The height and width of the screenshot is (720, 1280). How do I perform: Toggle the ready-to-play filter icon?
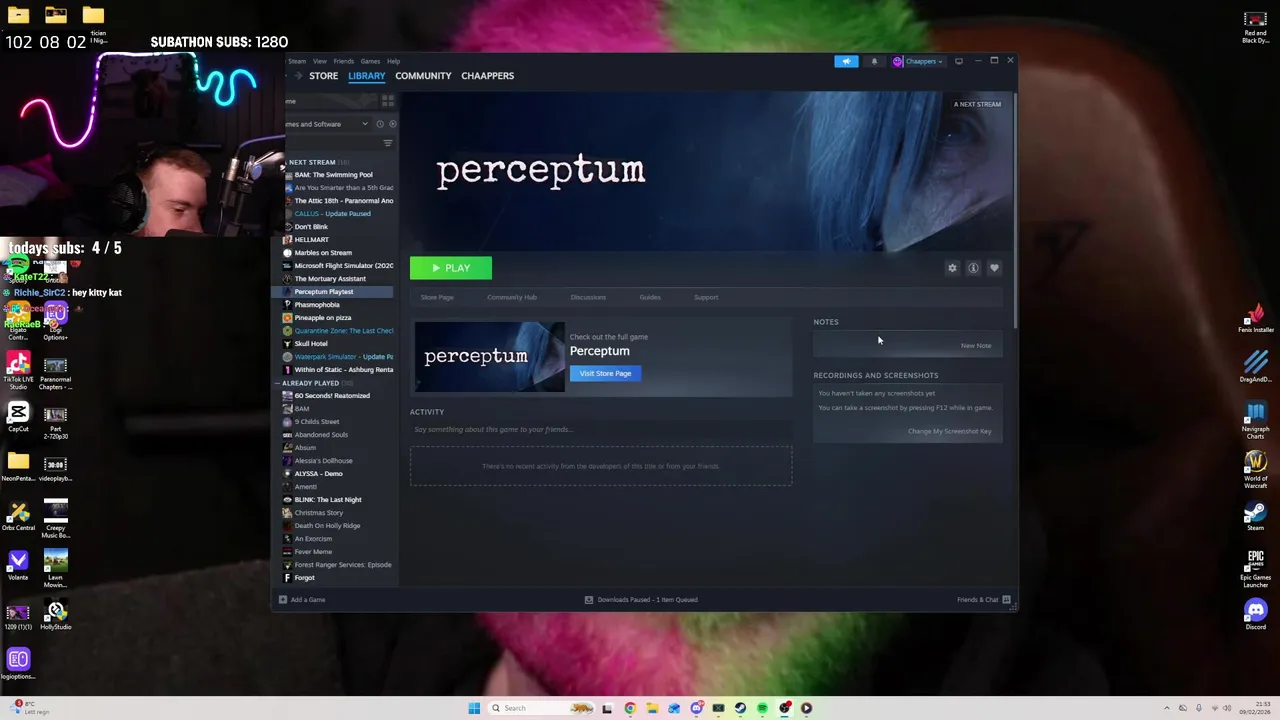pyautogui.click(x=392, y=124)
